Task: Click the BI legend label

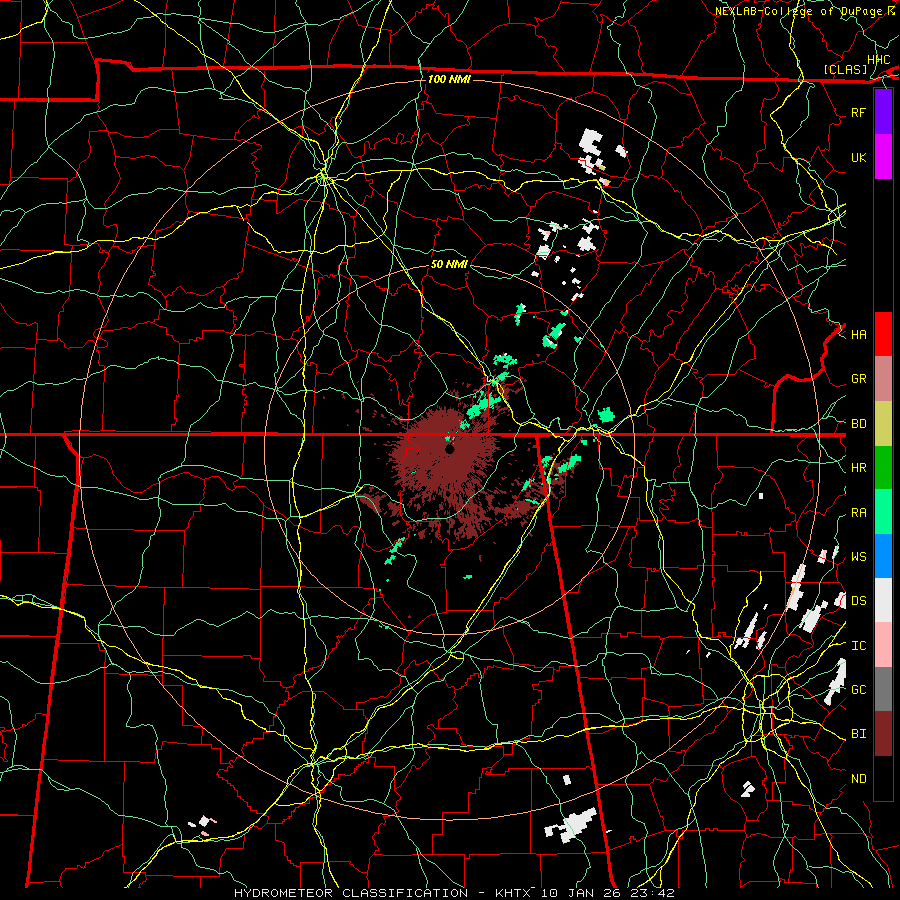Action: click(x=858, y=734)
